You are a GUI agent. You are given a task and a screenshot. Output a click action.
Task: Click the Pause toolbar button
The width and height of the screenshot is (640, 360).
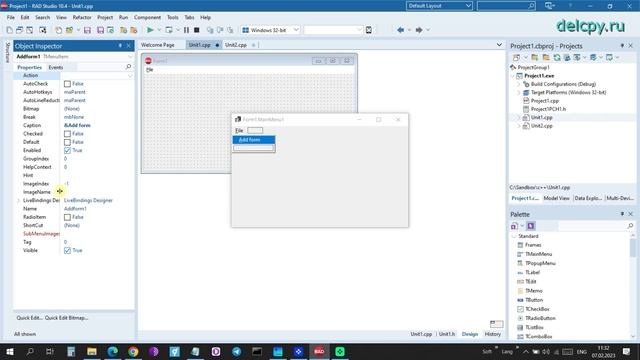(x=186, y=30)
